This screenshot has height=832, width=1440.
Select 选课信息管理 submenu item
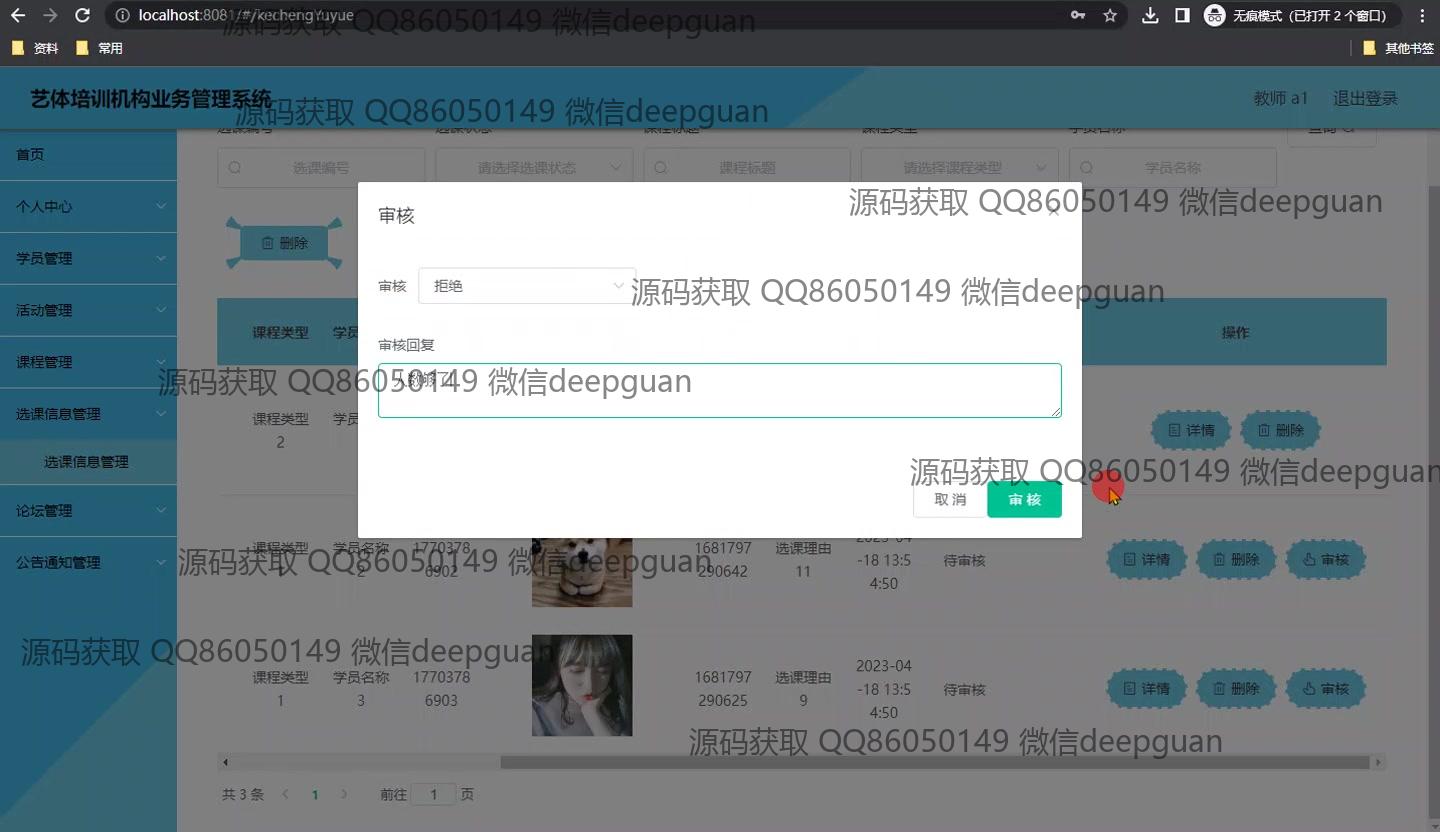[87, 462]
